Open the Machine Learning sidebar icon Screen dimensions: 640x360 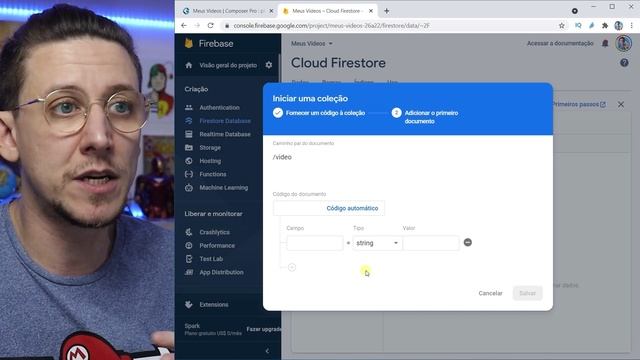(x=189, y=188)
